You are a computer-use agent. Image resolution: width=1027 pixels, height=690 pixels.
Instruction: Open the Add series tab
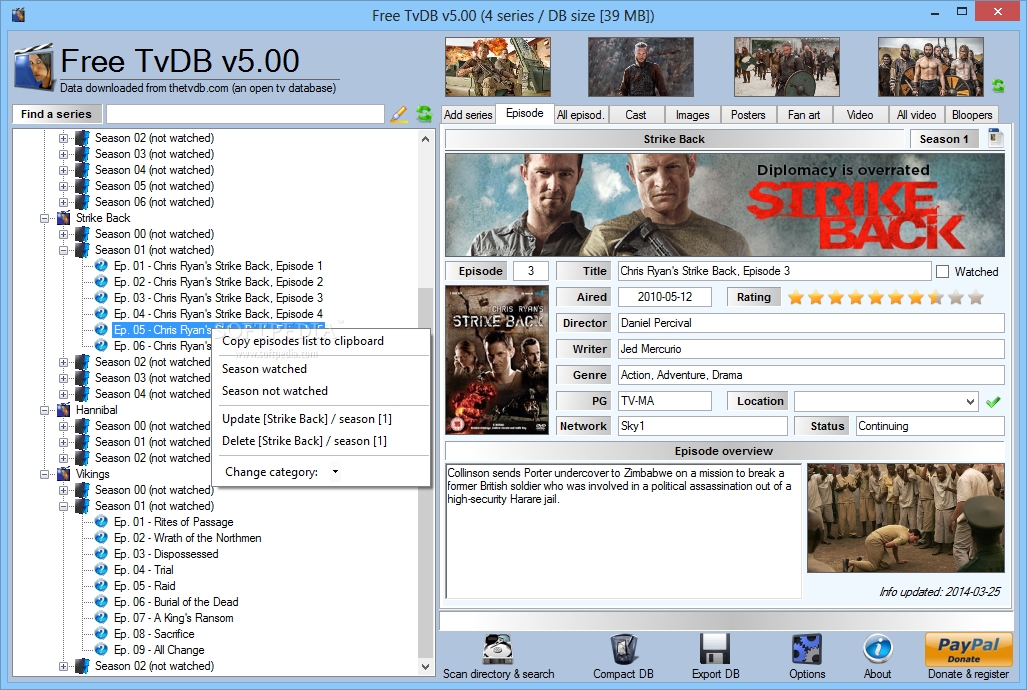coord(468,115)
